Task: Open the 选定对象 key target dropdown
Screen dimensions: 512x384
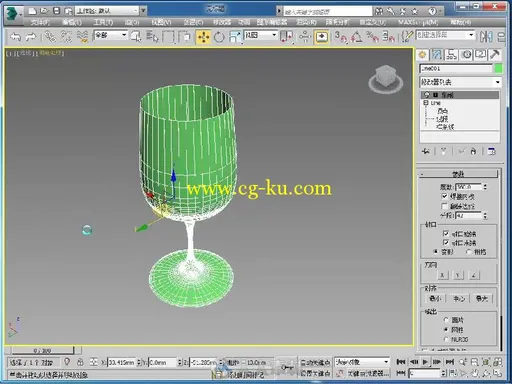Action: (x=362, y=362)
